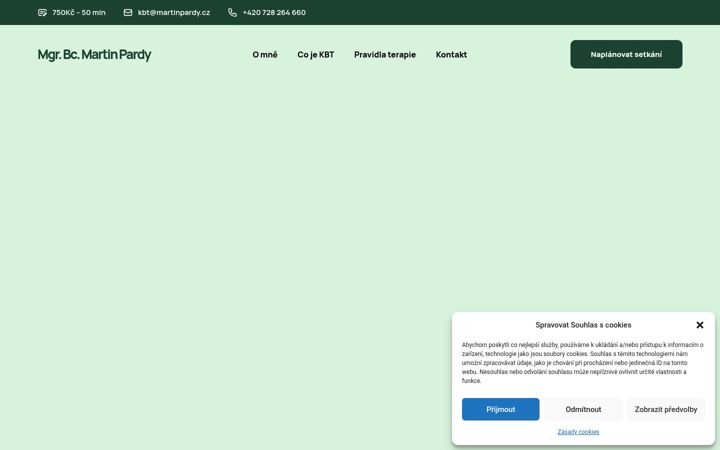Click the Naplánovat setkání button
This screenshot has width=720, height=450.
(x=626, y=54)
